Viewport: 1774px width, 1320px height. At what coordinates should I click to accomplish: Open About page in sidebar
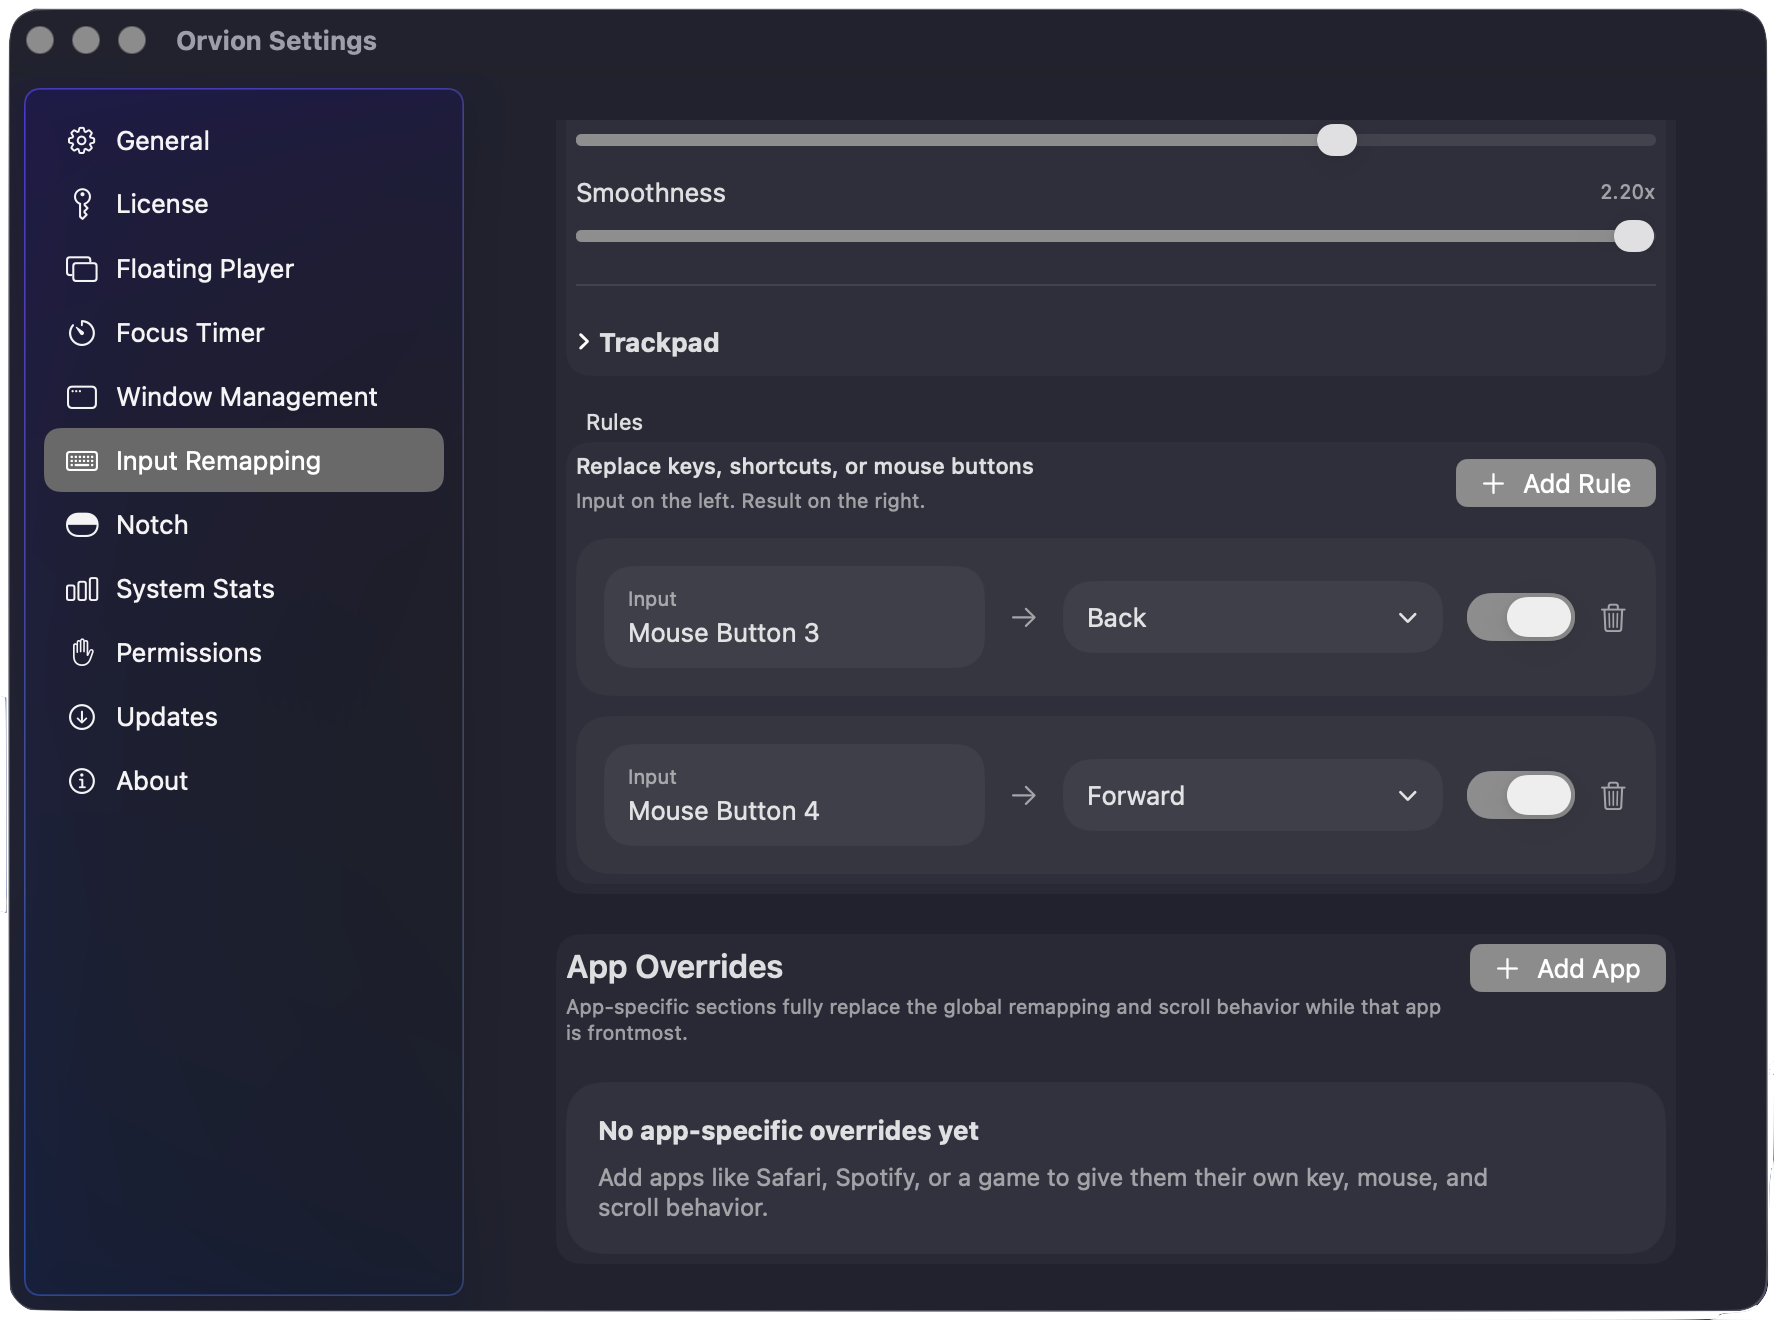[x=244, y=781]
